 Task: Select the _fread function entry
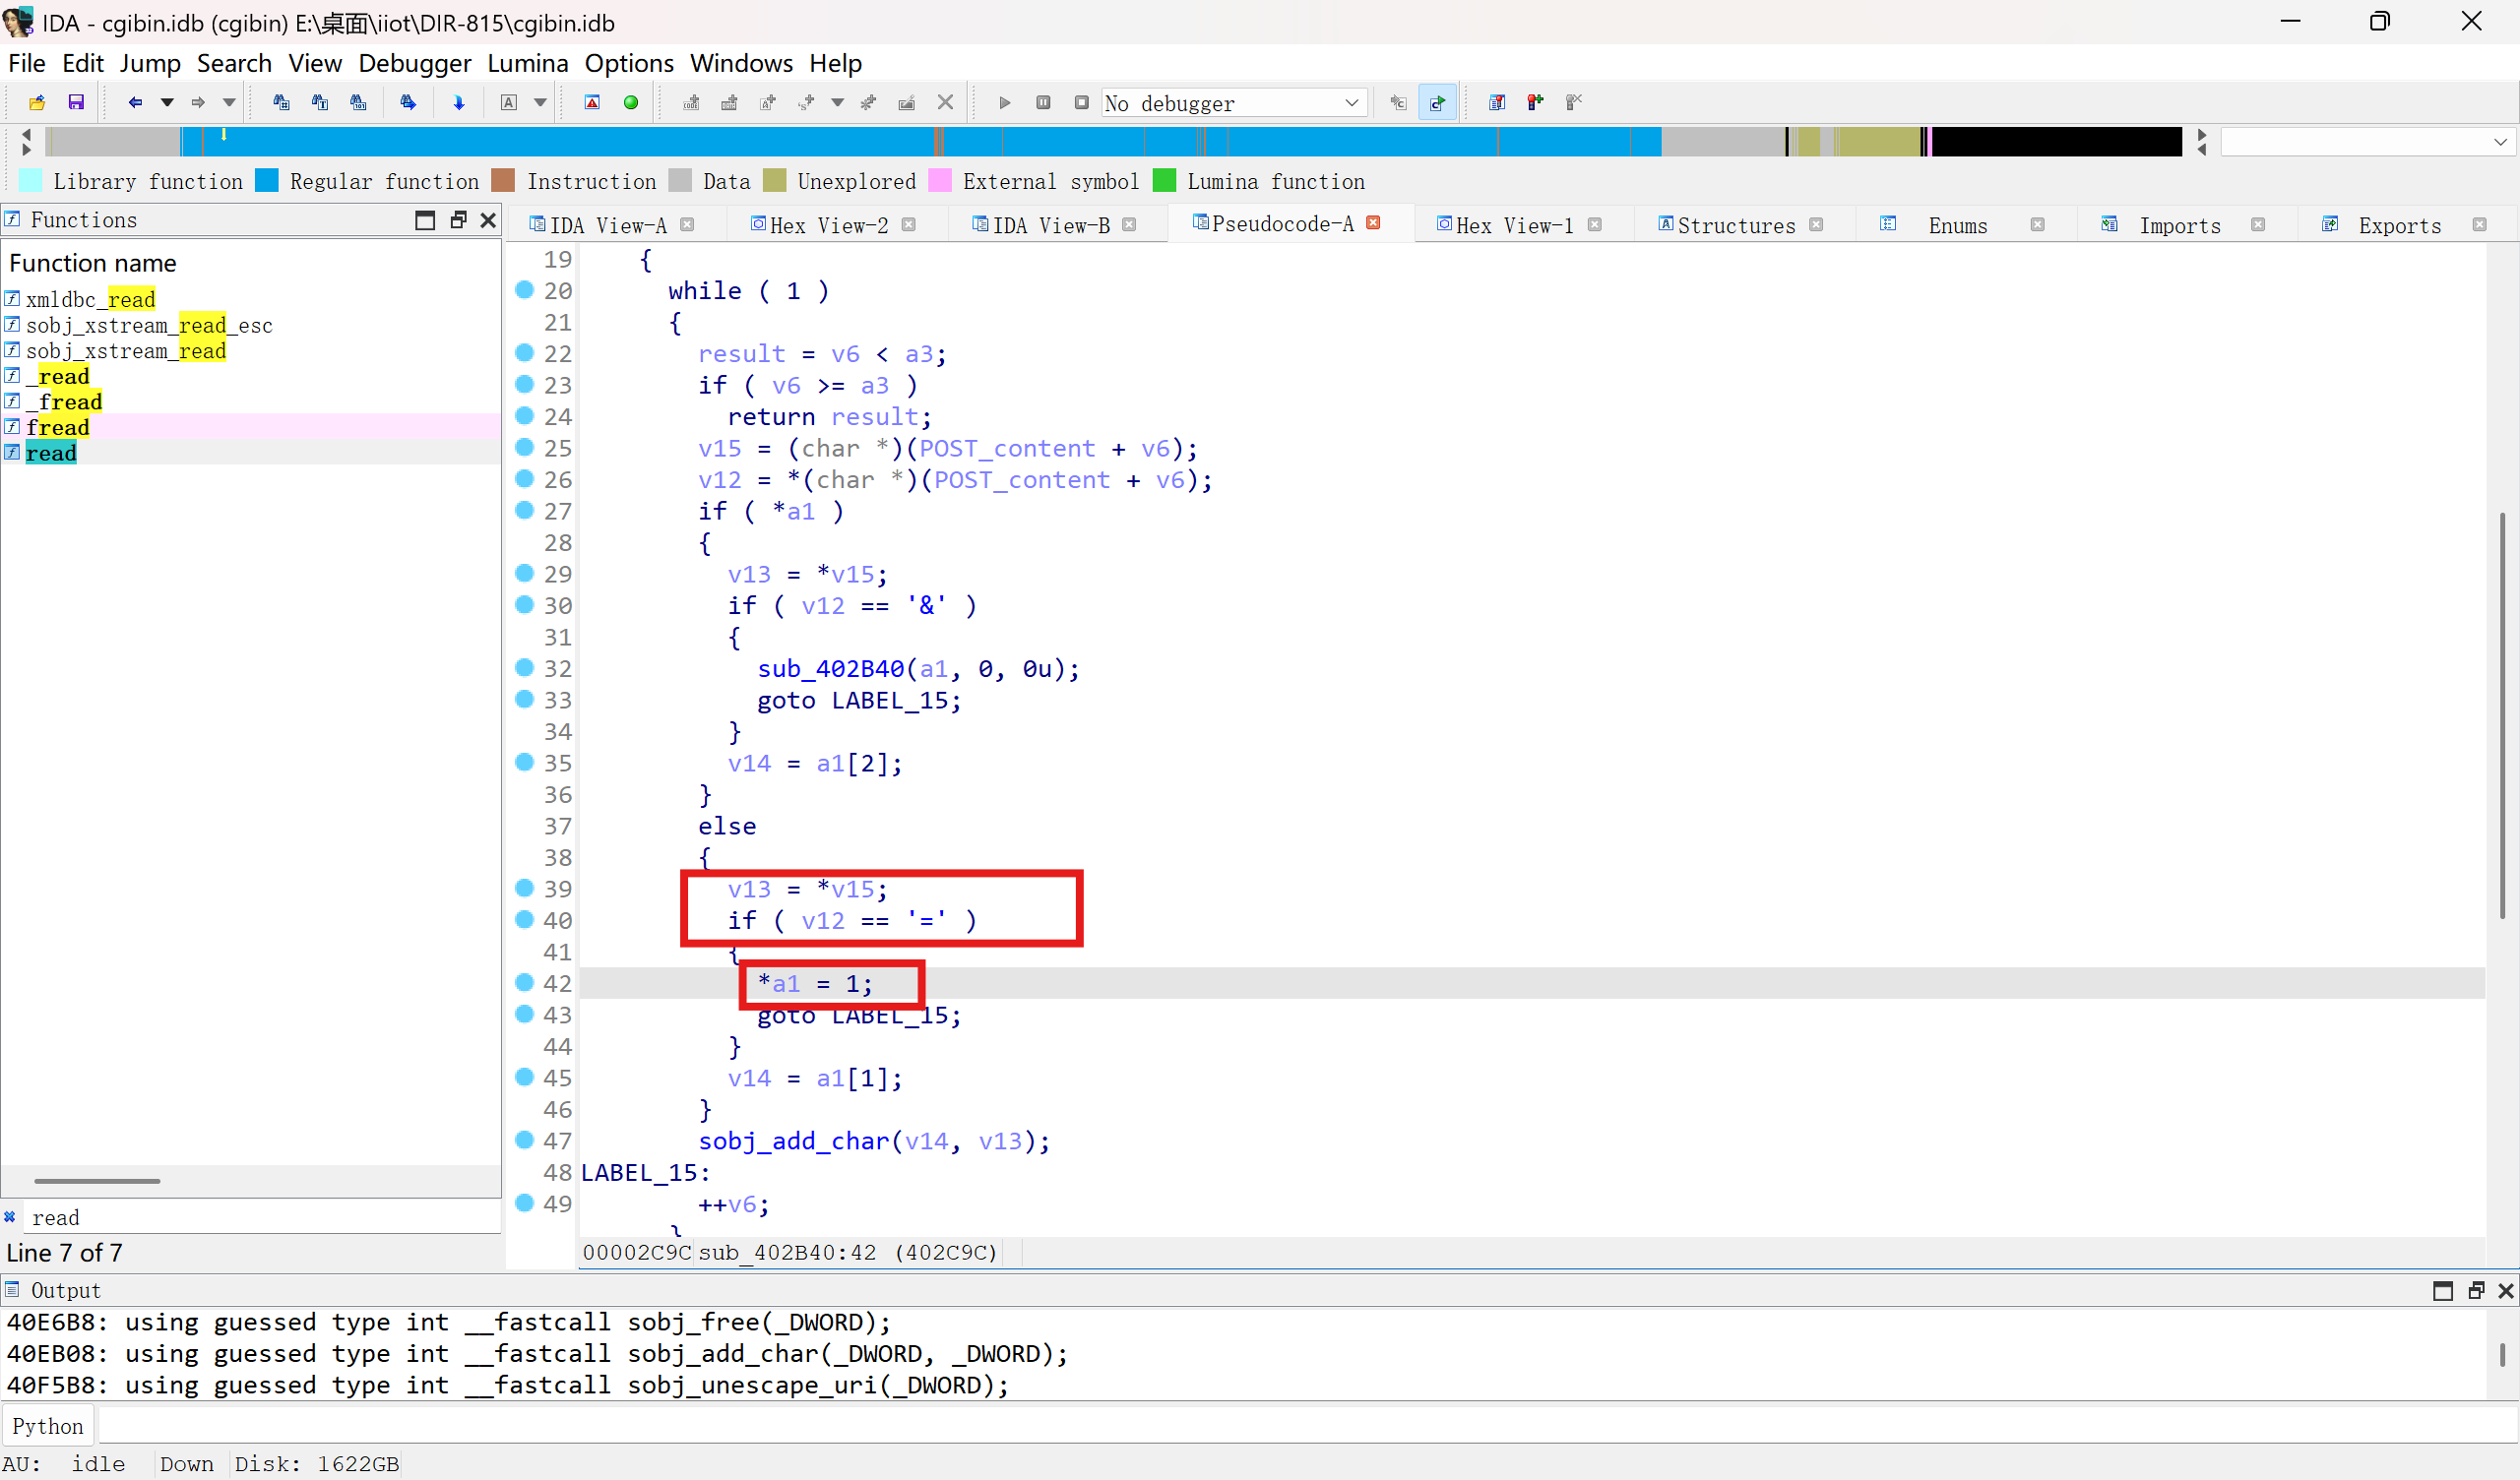[x=64, y=402]
